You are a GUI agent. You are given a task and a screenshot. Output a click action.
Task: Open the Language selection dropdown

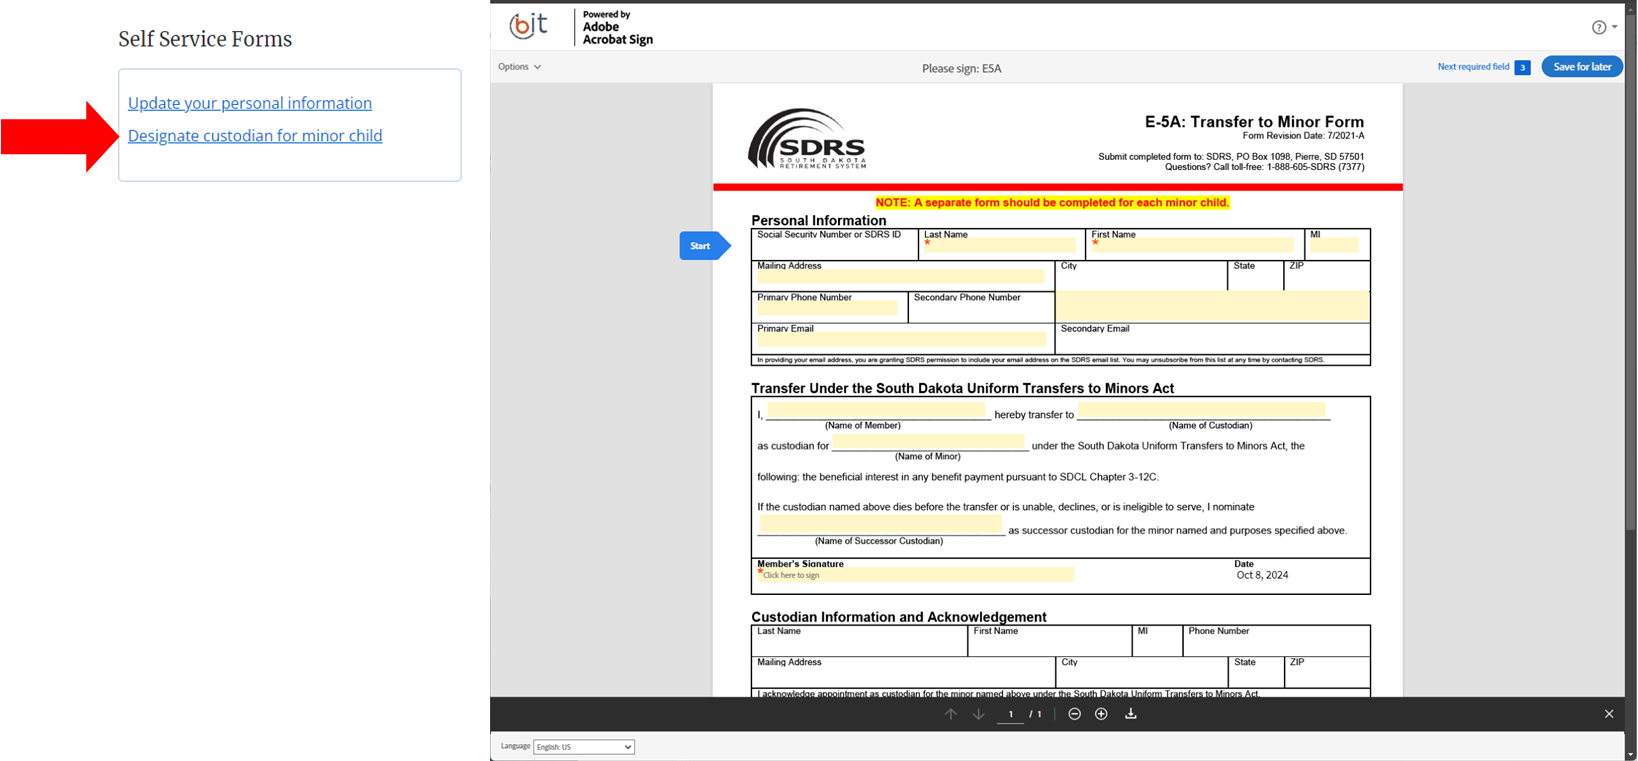click(x=584, y=747)
